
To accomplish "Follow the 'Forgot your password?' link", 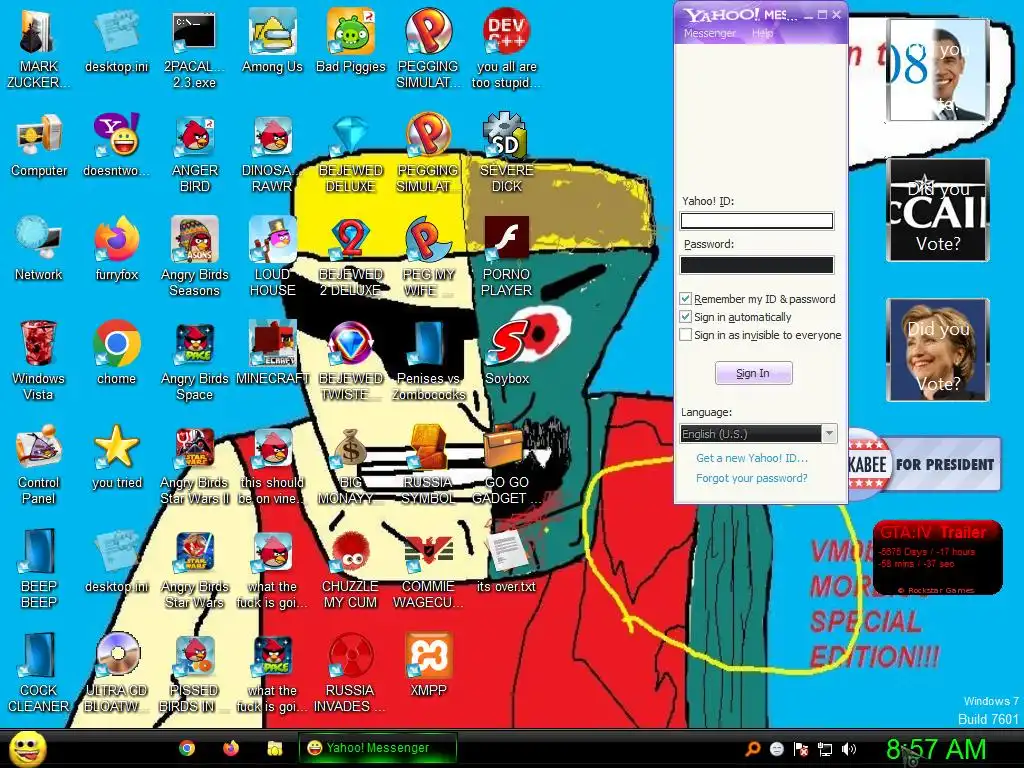I will pyautogui.click(x=752, y=478).
